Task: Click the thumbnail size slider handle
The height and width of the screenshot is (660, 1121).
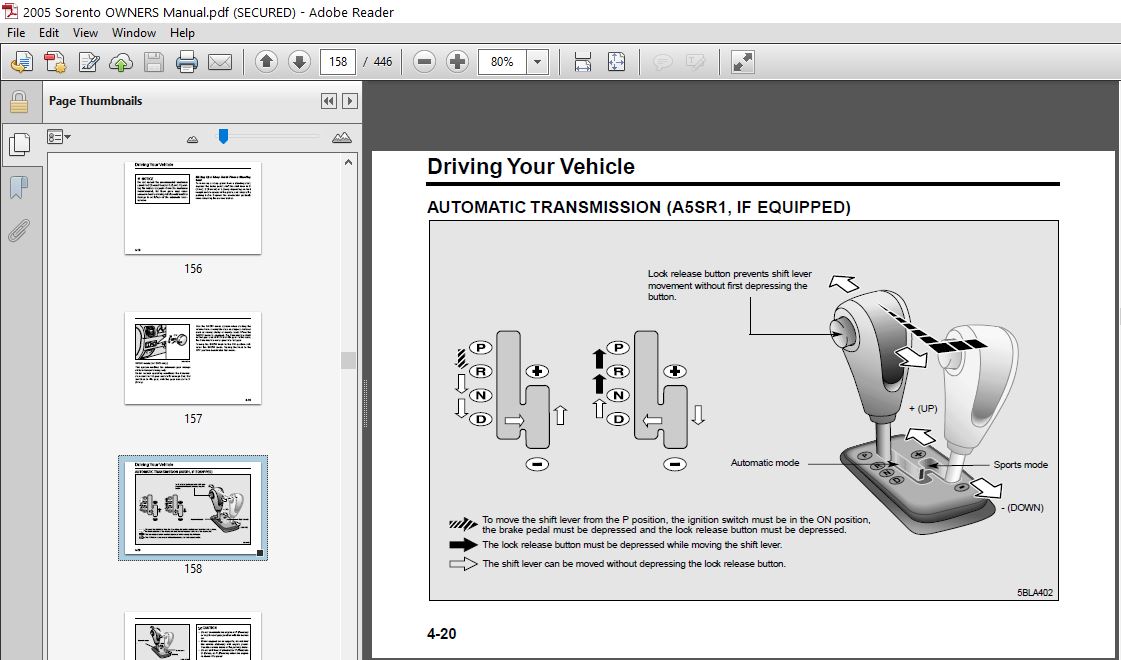Action: click(x=223, y=136)
